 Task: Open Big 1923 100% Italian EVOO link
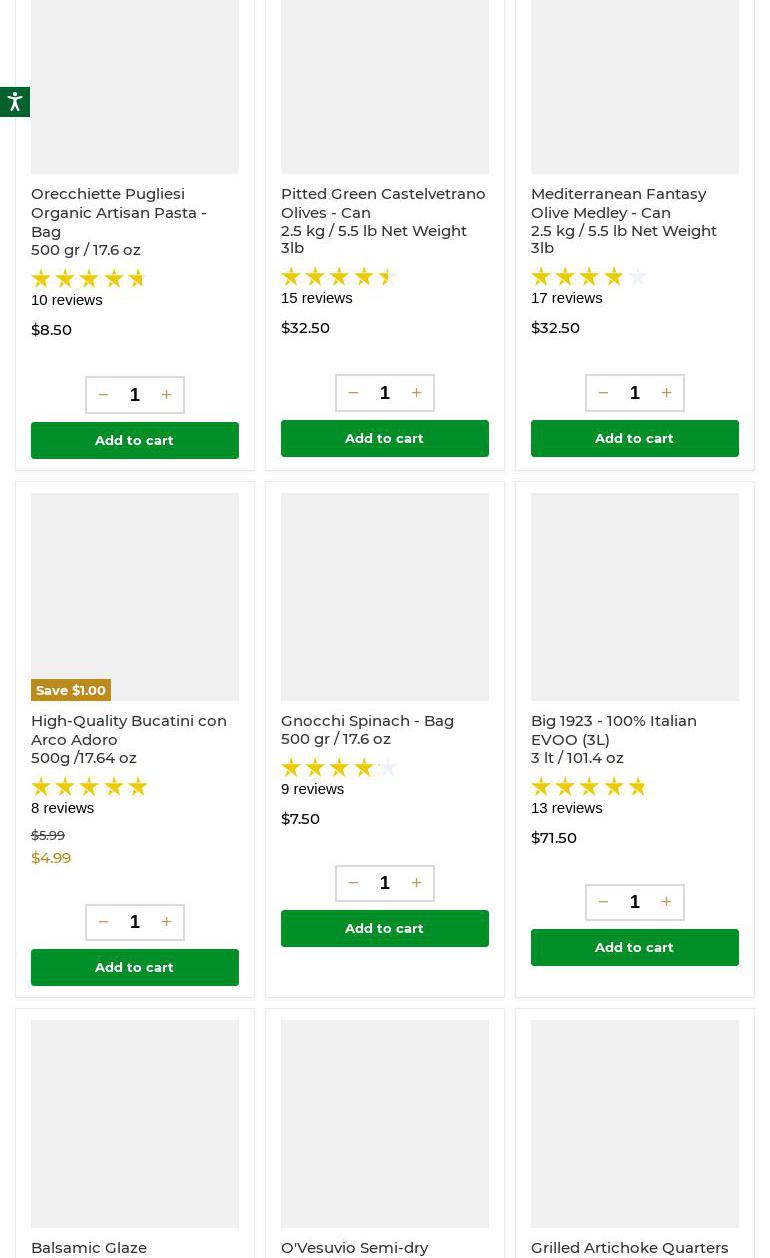tap(613, 730)
